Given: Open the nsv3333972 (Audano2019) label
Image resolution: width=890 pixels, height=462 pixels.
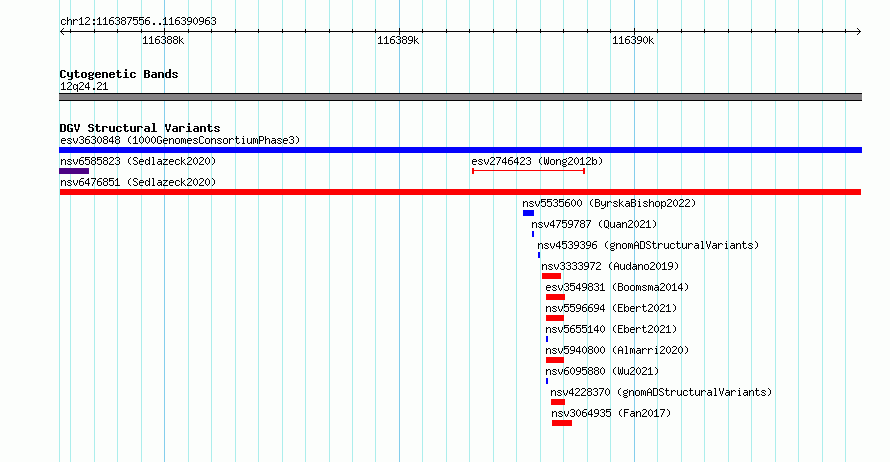Looking at the screenshot, I should point(610,266).
